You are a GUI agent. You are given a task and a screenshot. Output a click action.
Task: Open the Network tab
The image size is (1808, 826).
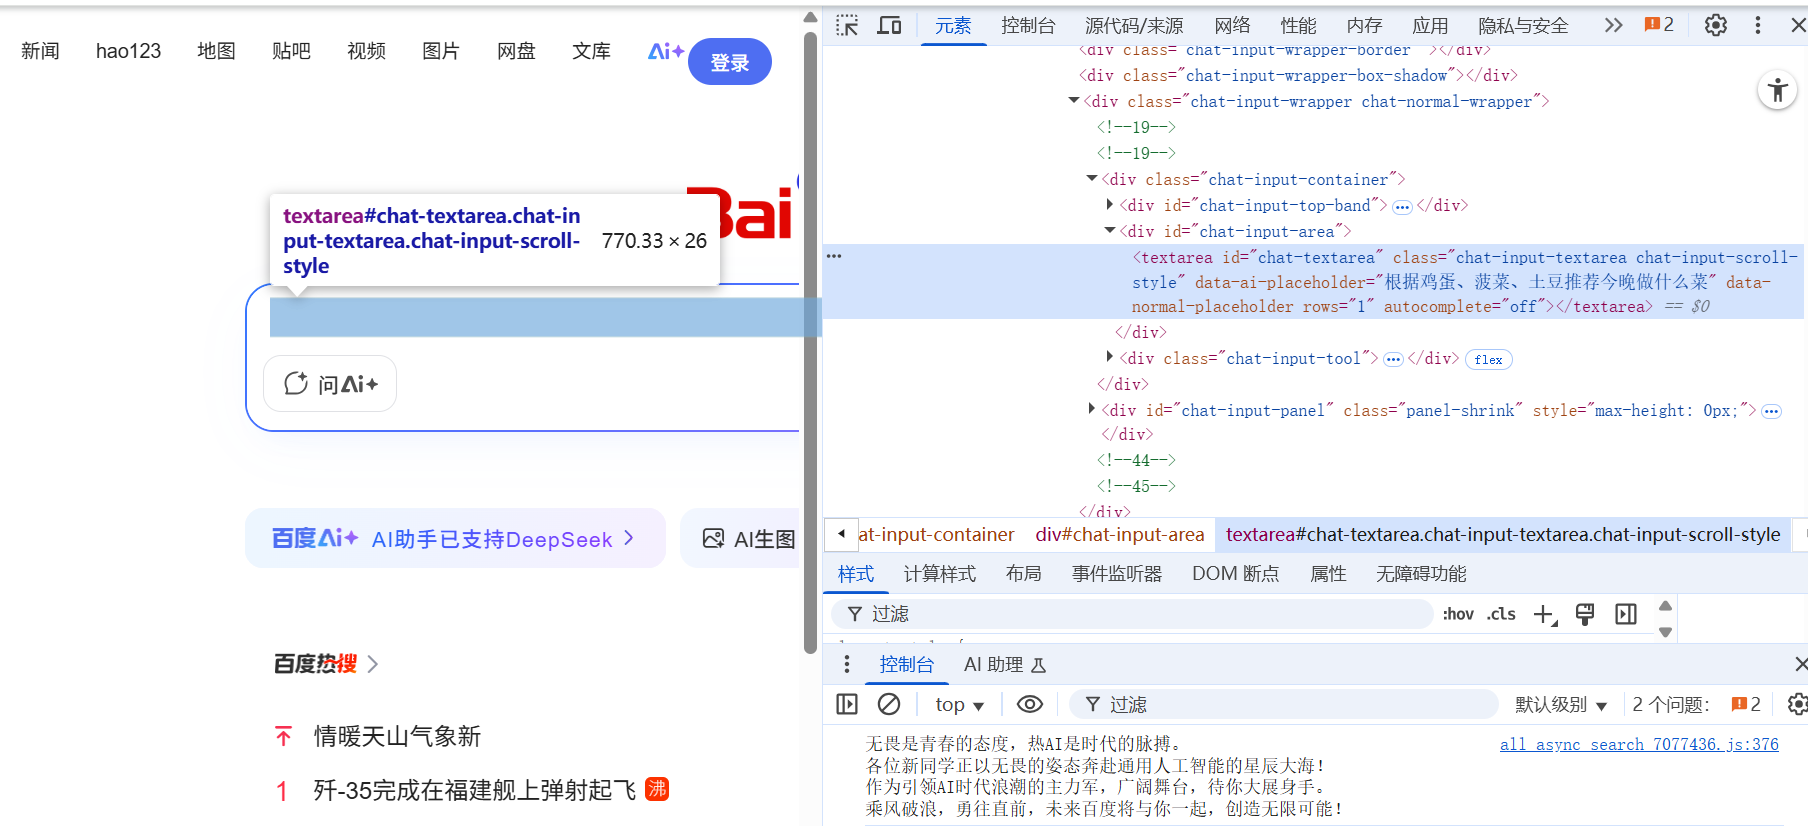1232,26
